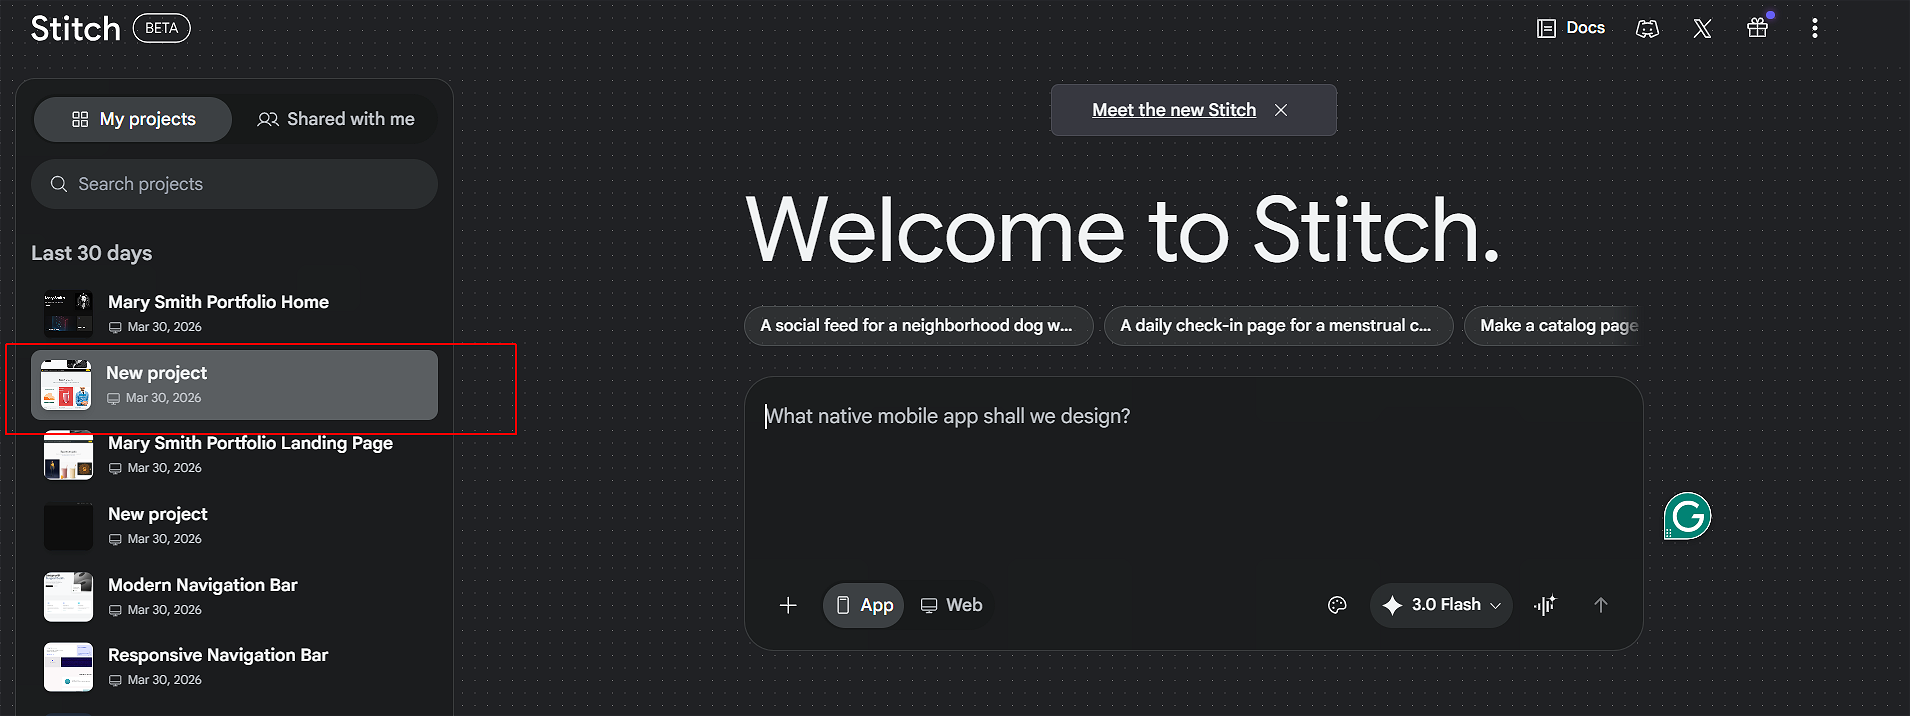Screen dimensions: 1910x716
Task: Choose the daily check-in page suggestion chip
Action: coord(1278,326)
